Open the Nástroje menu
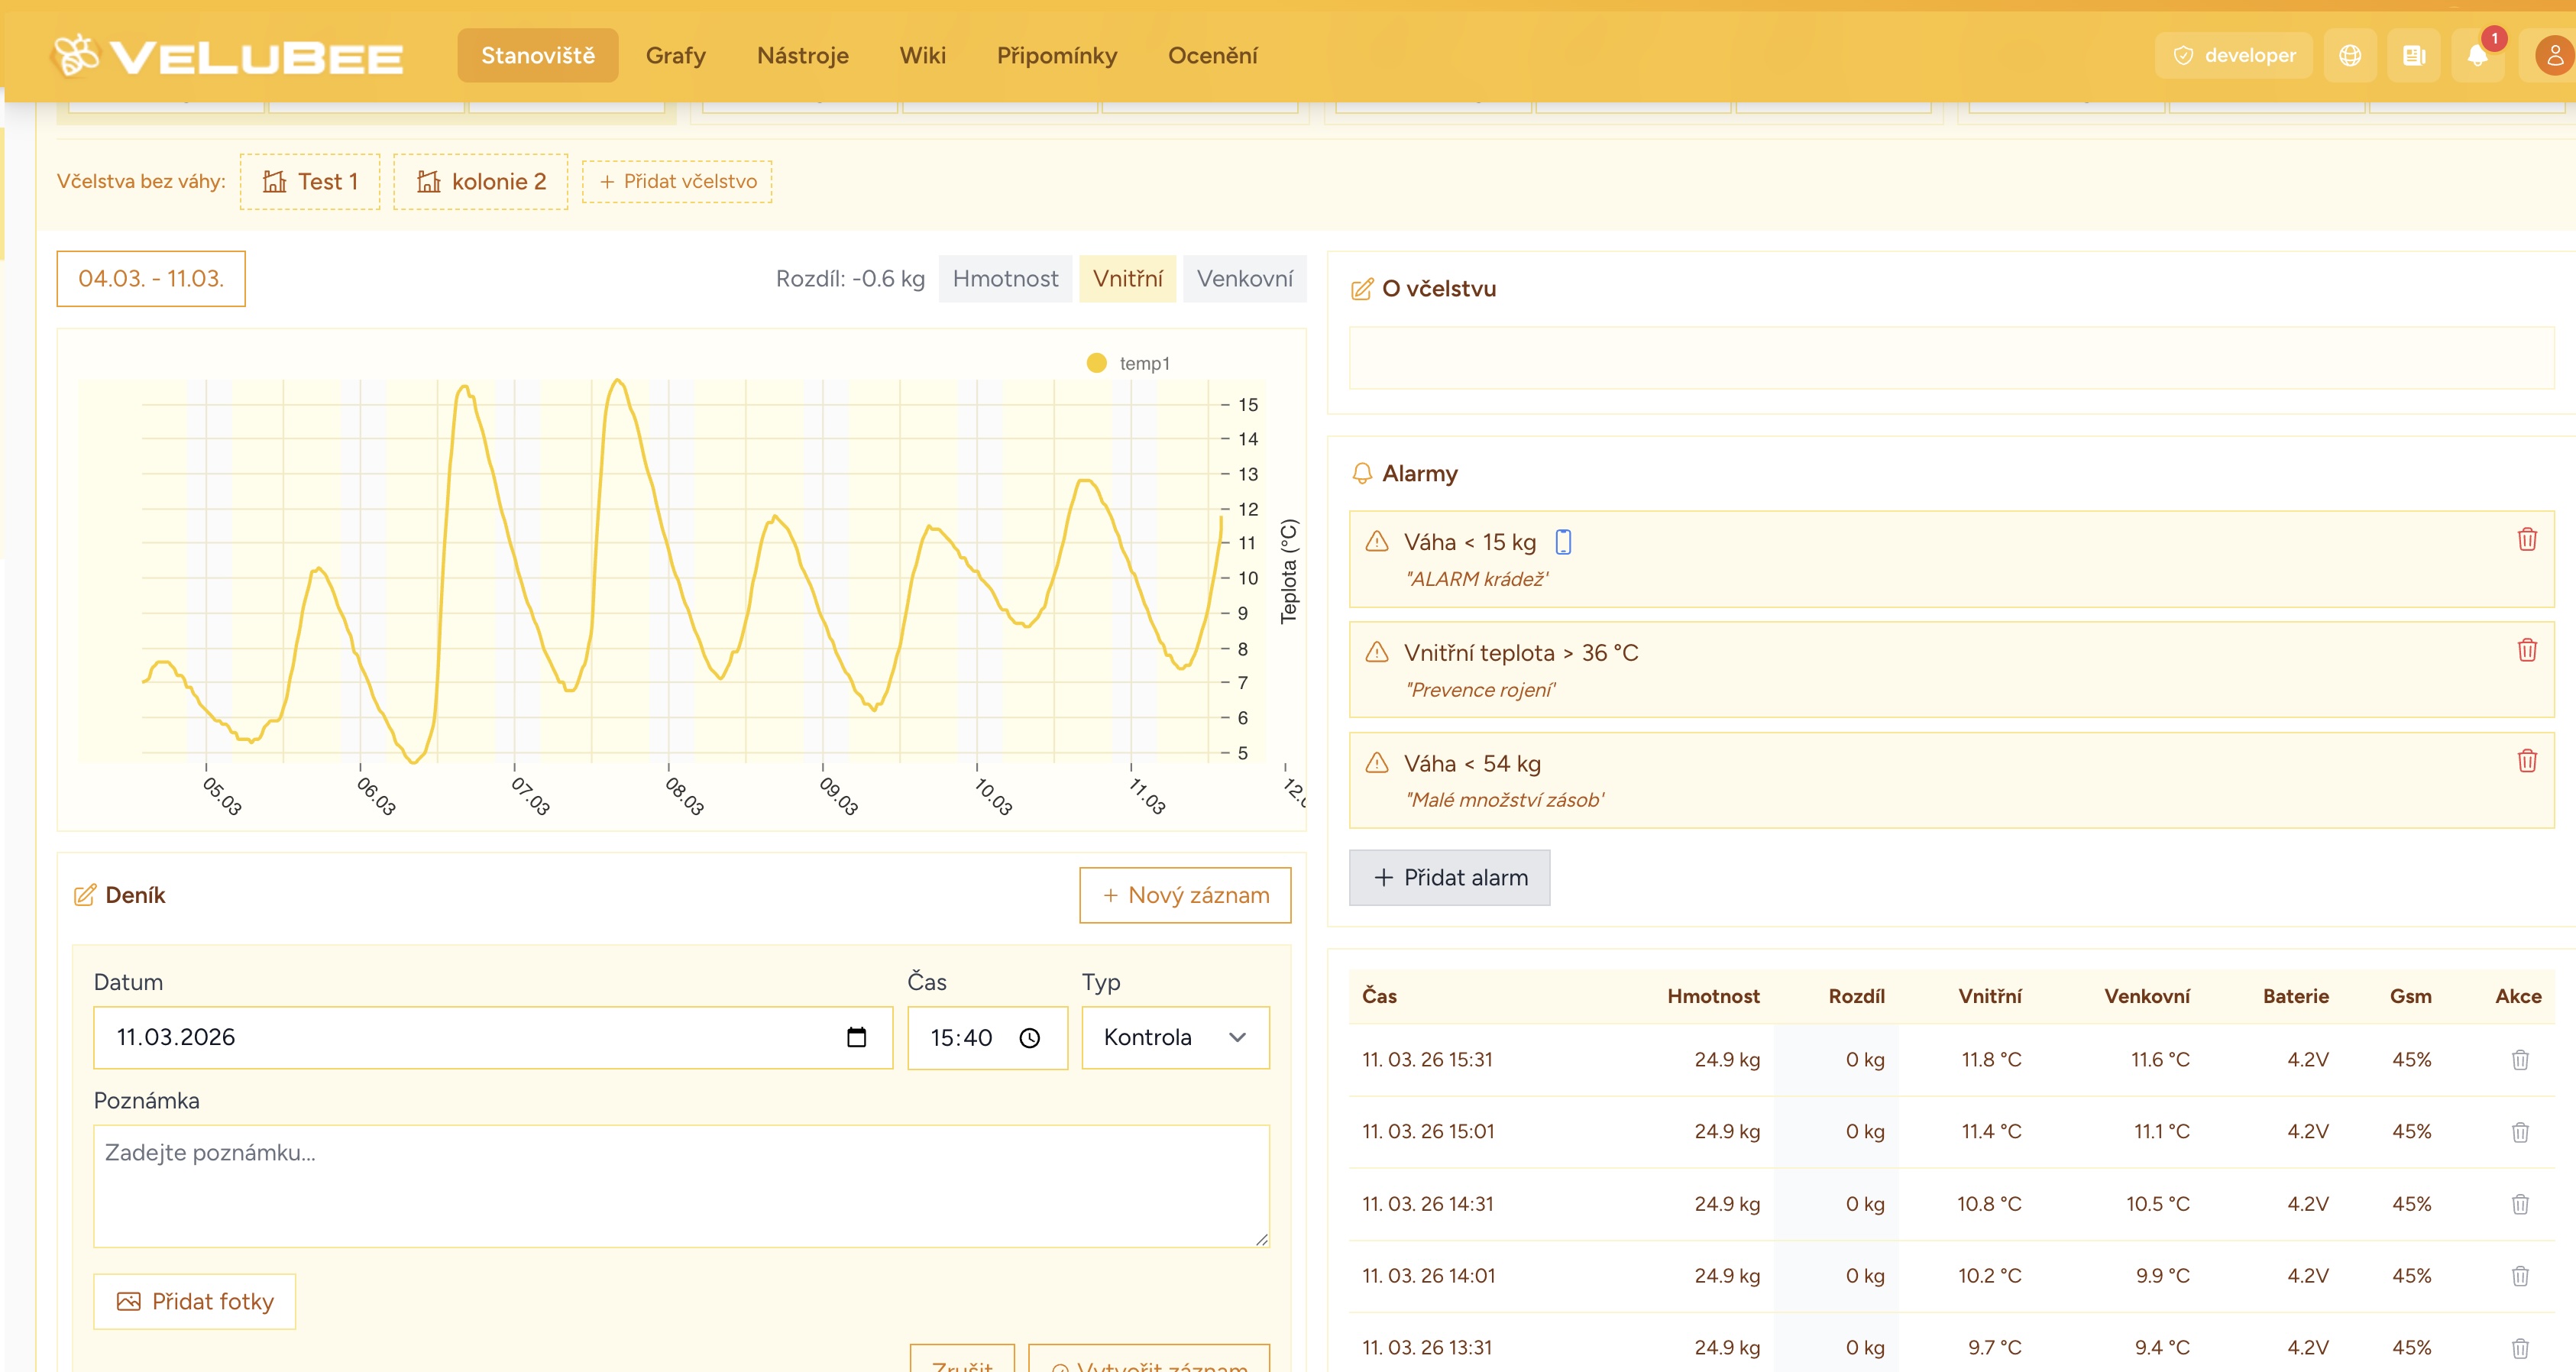This screenshot has width=2576, height=1372. 802,56
